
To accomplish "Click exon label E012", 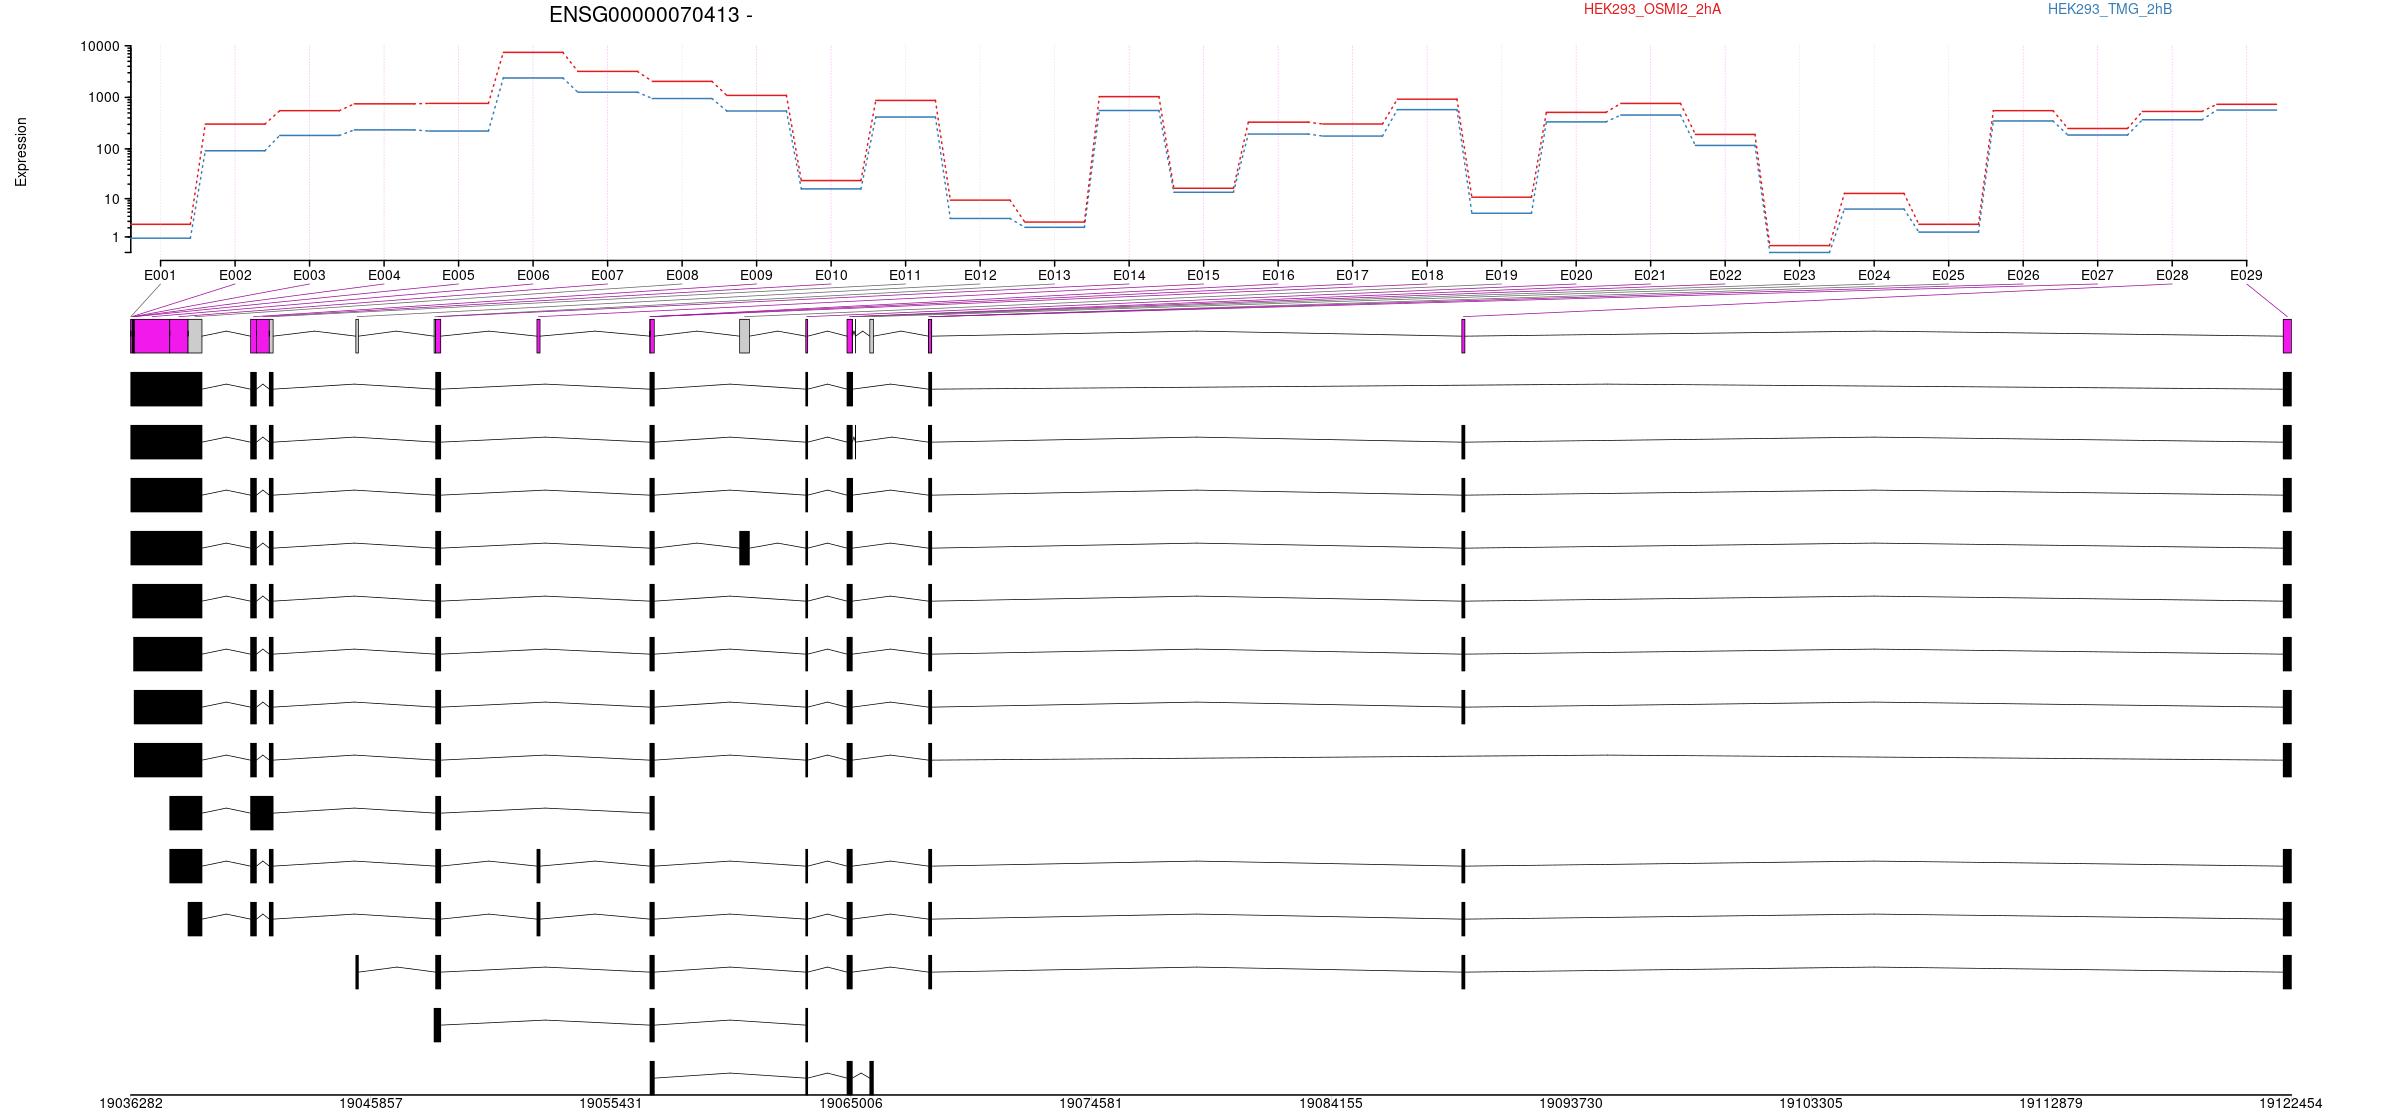I will 980,275.
